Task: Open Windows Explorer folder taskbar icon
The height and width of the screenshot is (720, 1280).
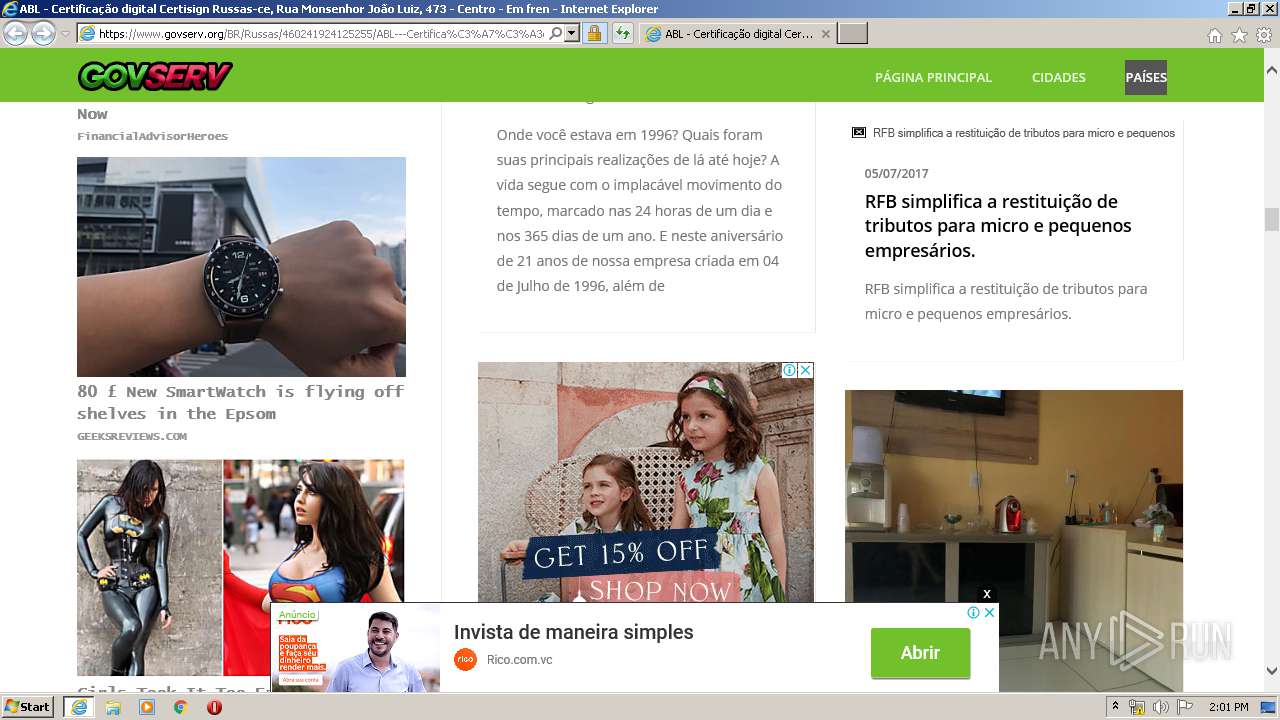Action: [x=113, y=707]
